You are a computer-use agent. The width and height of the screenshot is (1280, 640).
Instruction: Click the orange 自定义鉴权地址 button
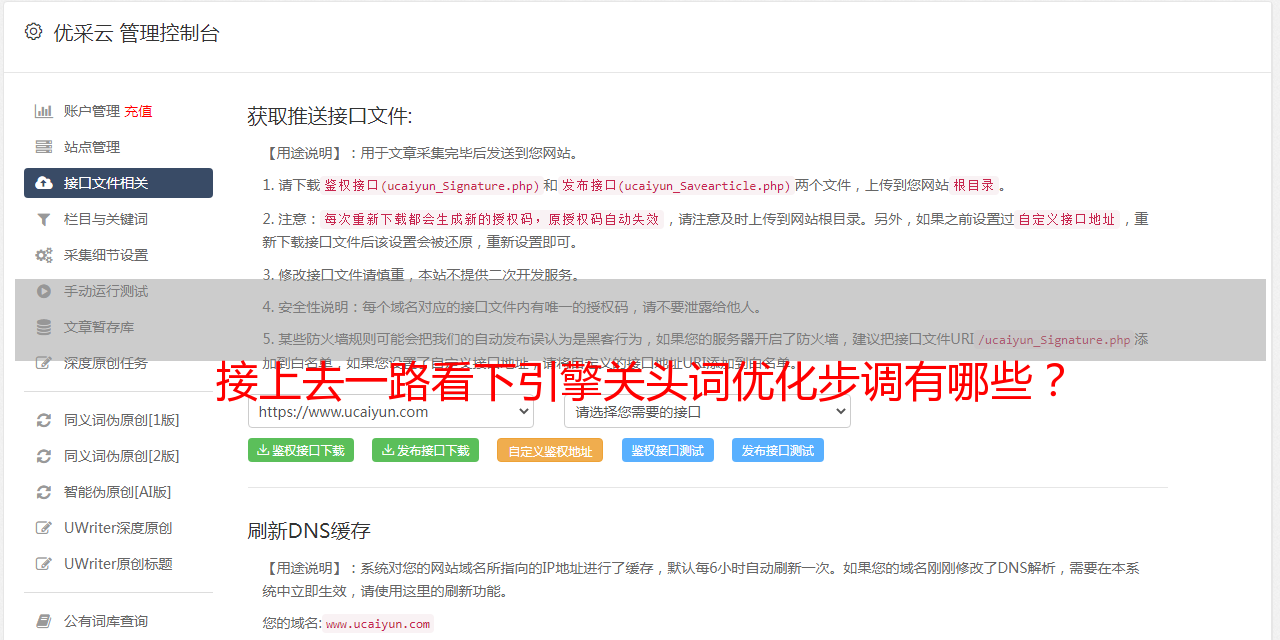[x=550, y=450]
